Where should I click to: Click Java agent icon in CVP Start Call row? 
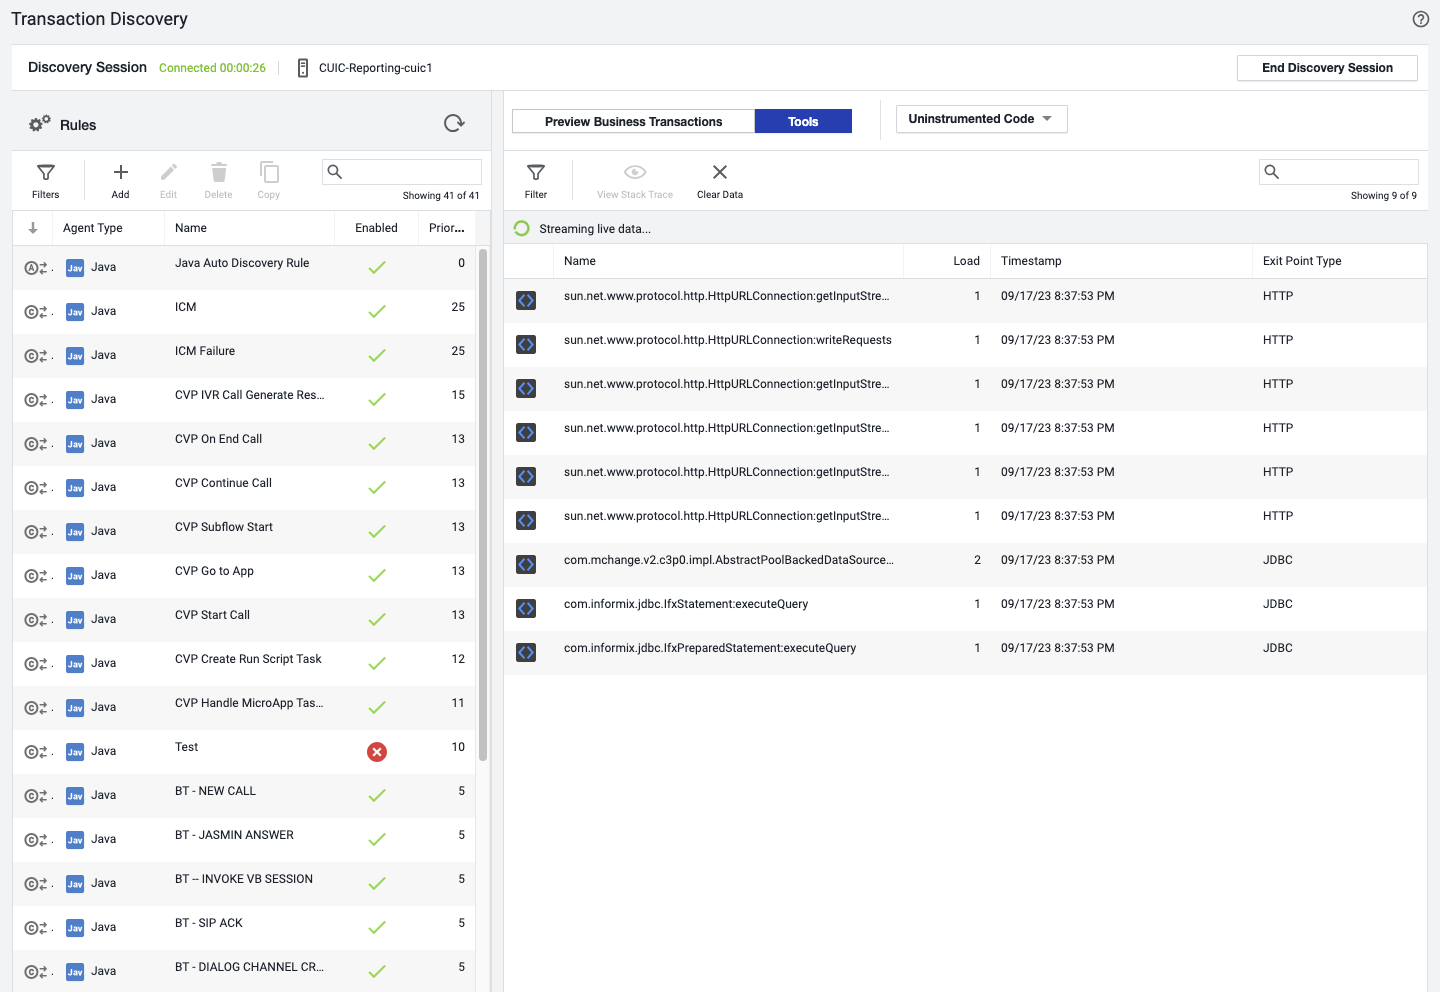click(x=75, y=620)
